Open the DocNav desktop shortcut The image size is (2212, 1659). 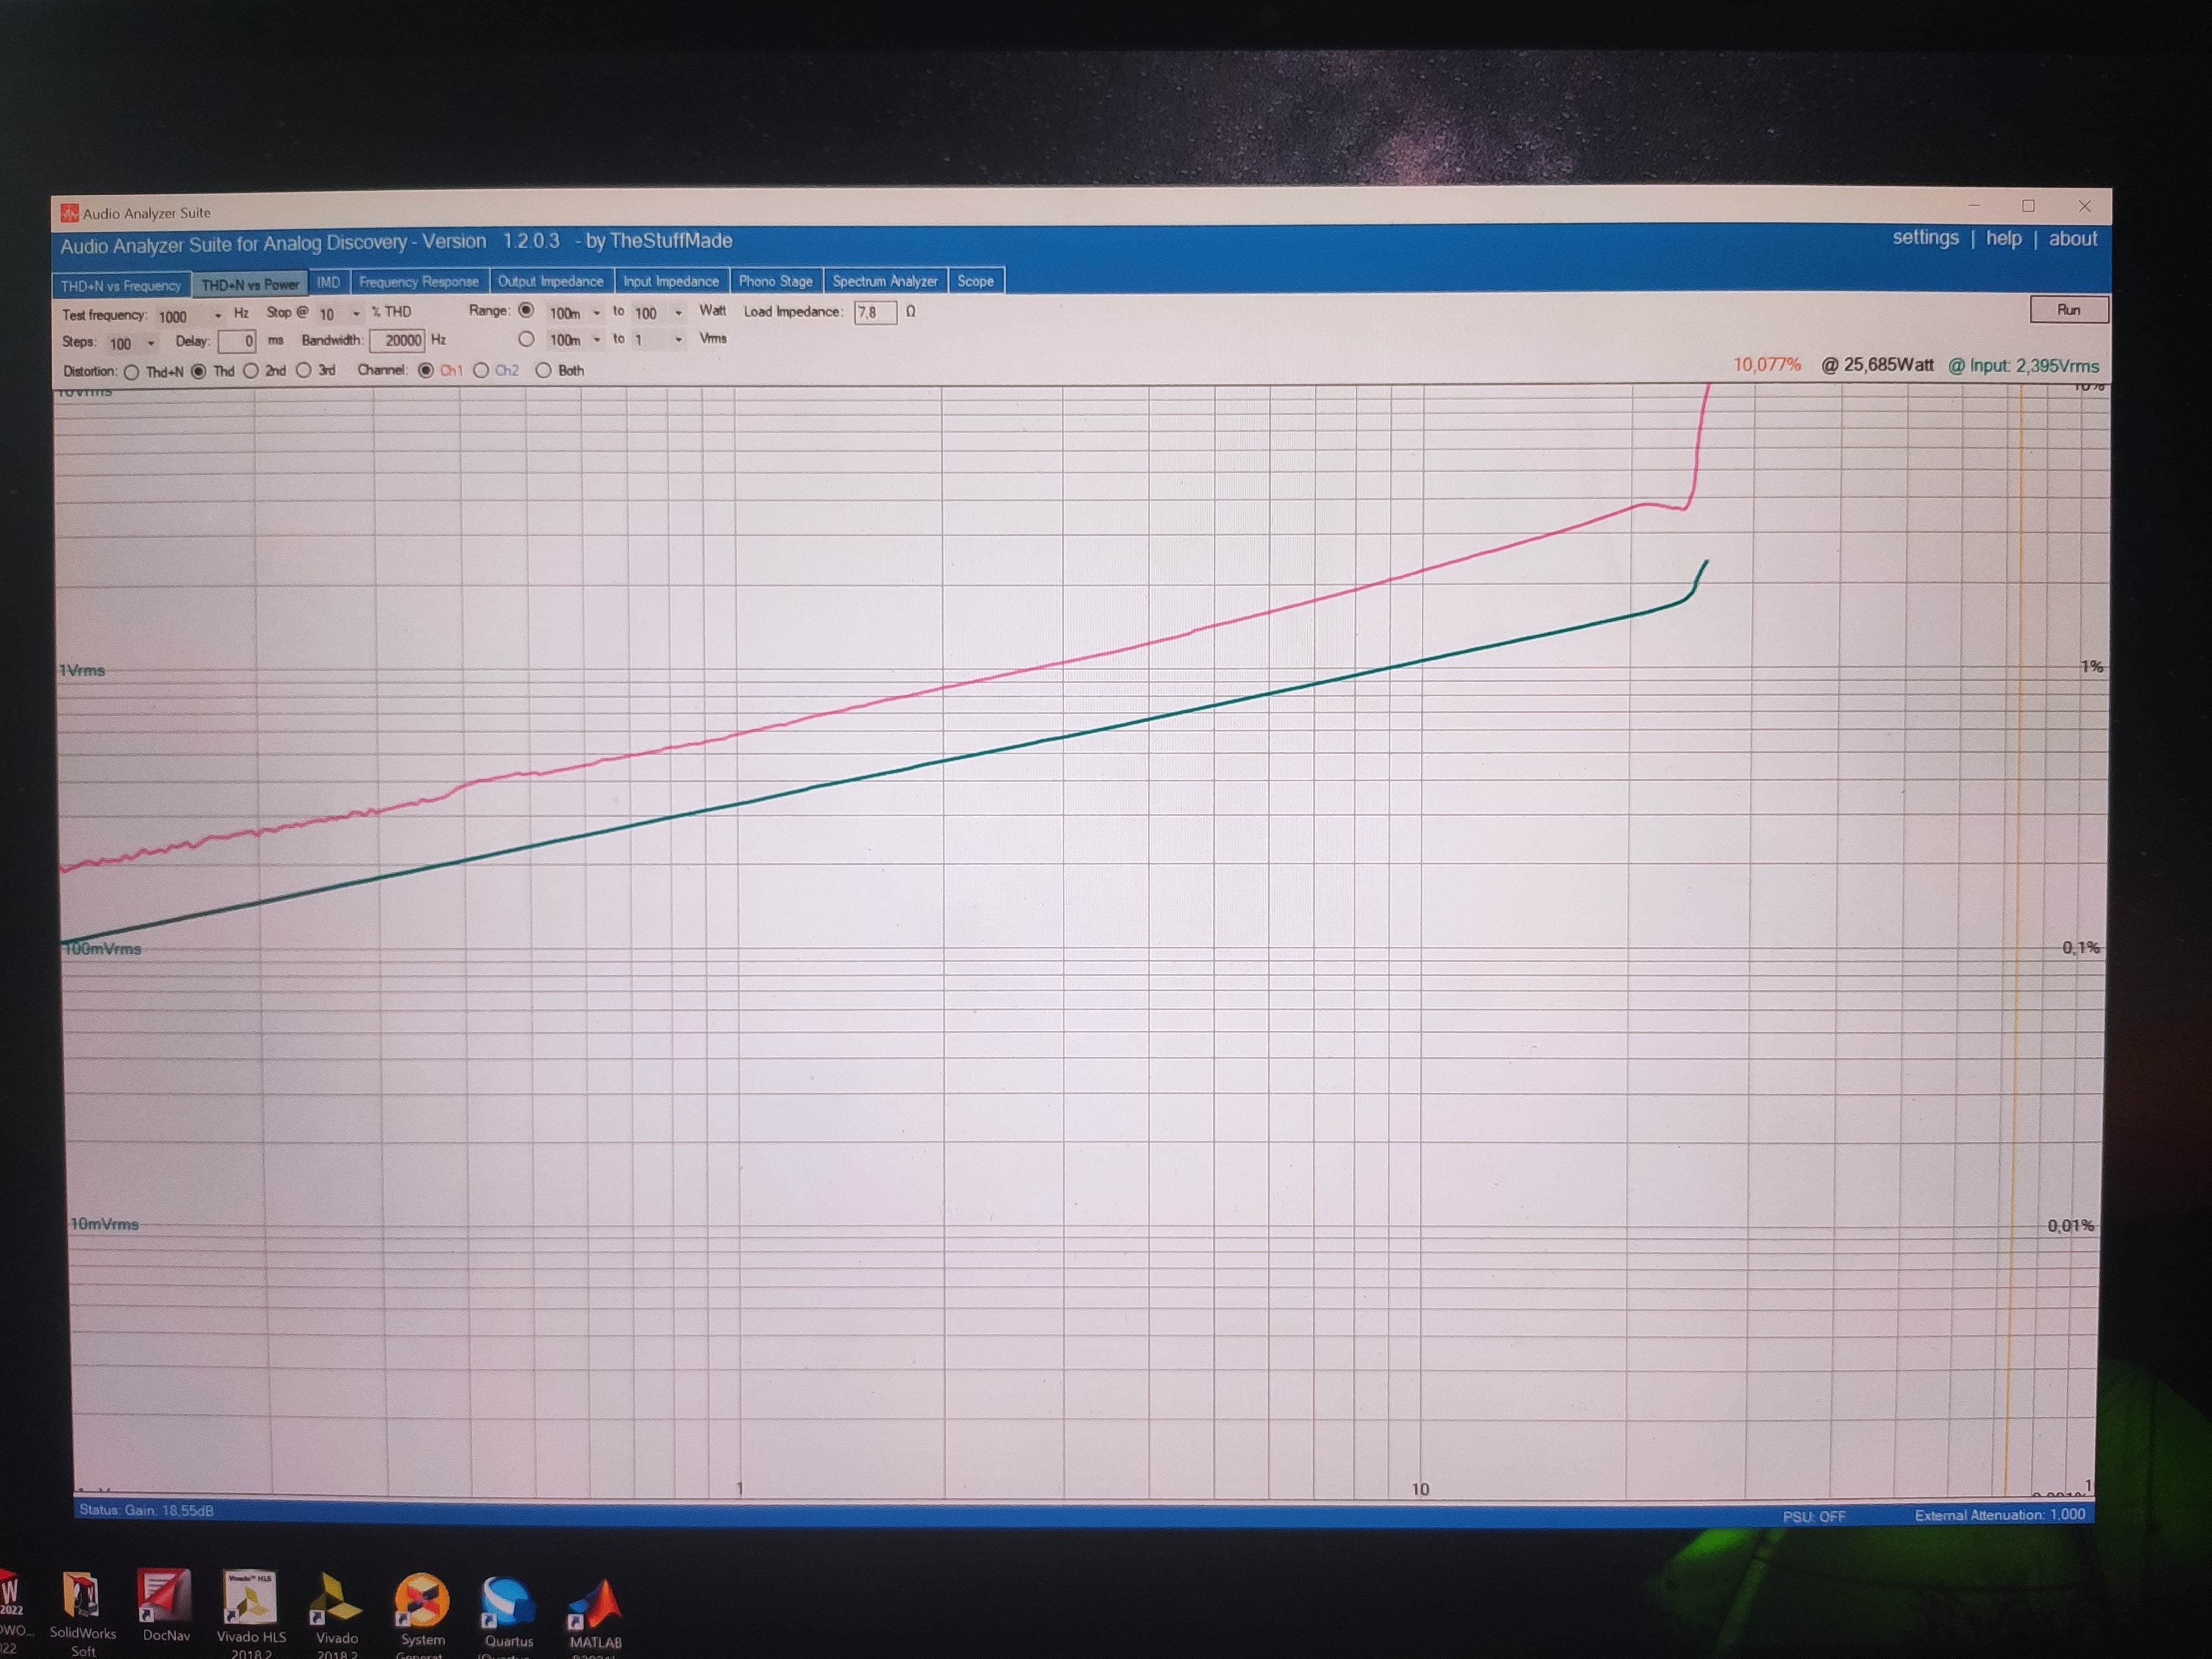165,1598
